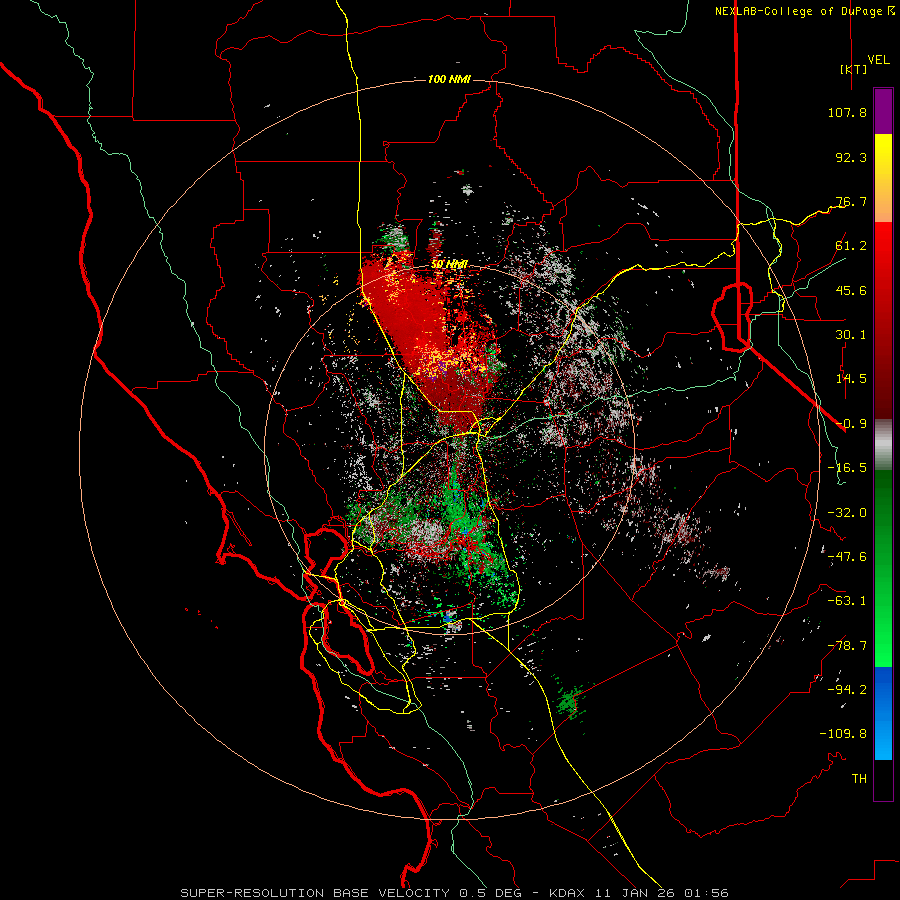Click the 11 JAN 26 date in caption

point(635,893)
